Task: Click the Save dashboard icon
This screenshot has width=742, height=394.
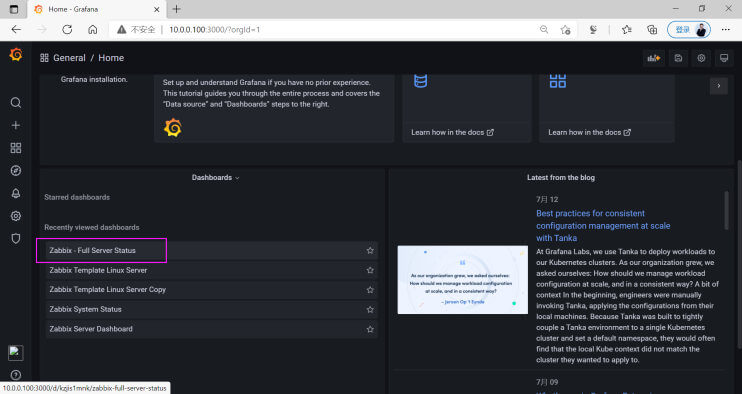Action: tap(678, 58)
